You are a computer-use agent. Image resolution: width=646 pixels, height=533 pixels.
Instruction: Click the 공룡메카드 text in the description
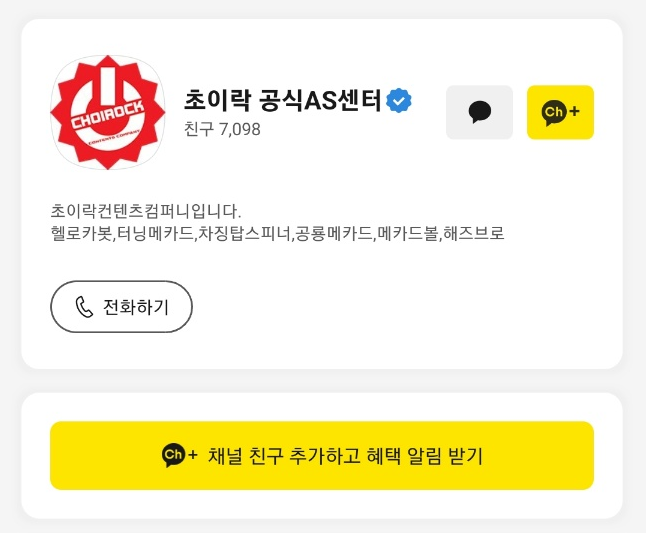tap(334, 233)
